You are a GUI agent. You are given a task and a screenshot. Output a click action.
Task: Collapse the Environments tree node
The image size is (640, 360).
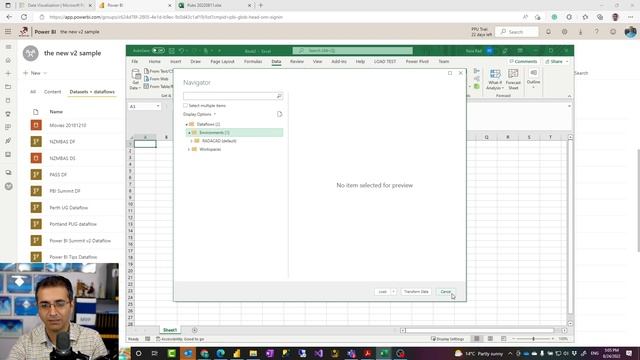189,133
